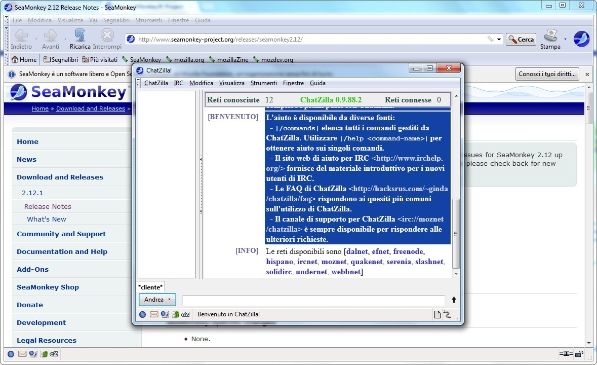Open What's New link in page sidebar

click(x=46, y=219)
